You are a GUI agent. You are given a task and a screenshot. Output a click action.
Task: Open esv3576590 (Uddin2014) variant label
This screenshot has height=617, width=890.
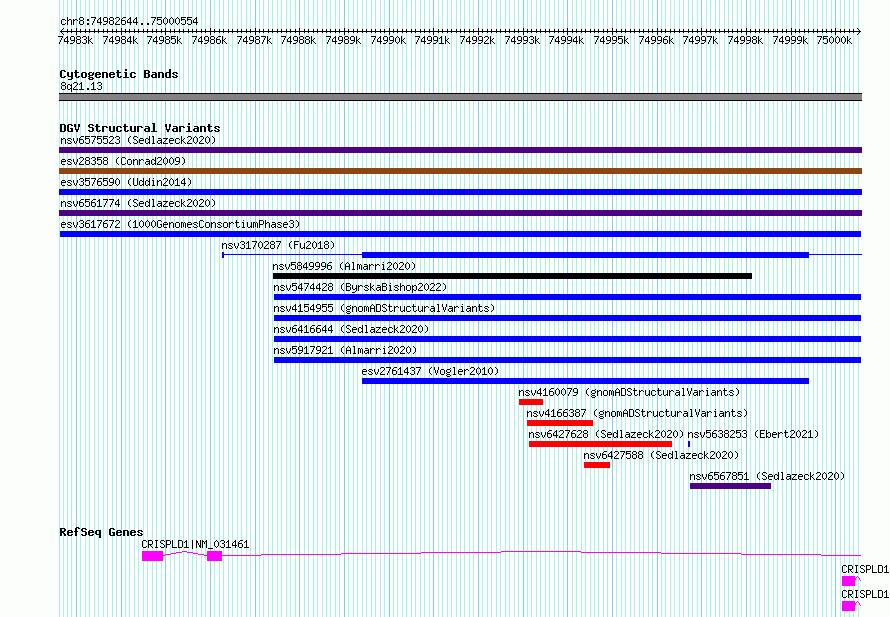[126, 182]
